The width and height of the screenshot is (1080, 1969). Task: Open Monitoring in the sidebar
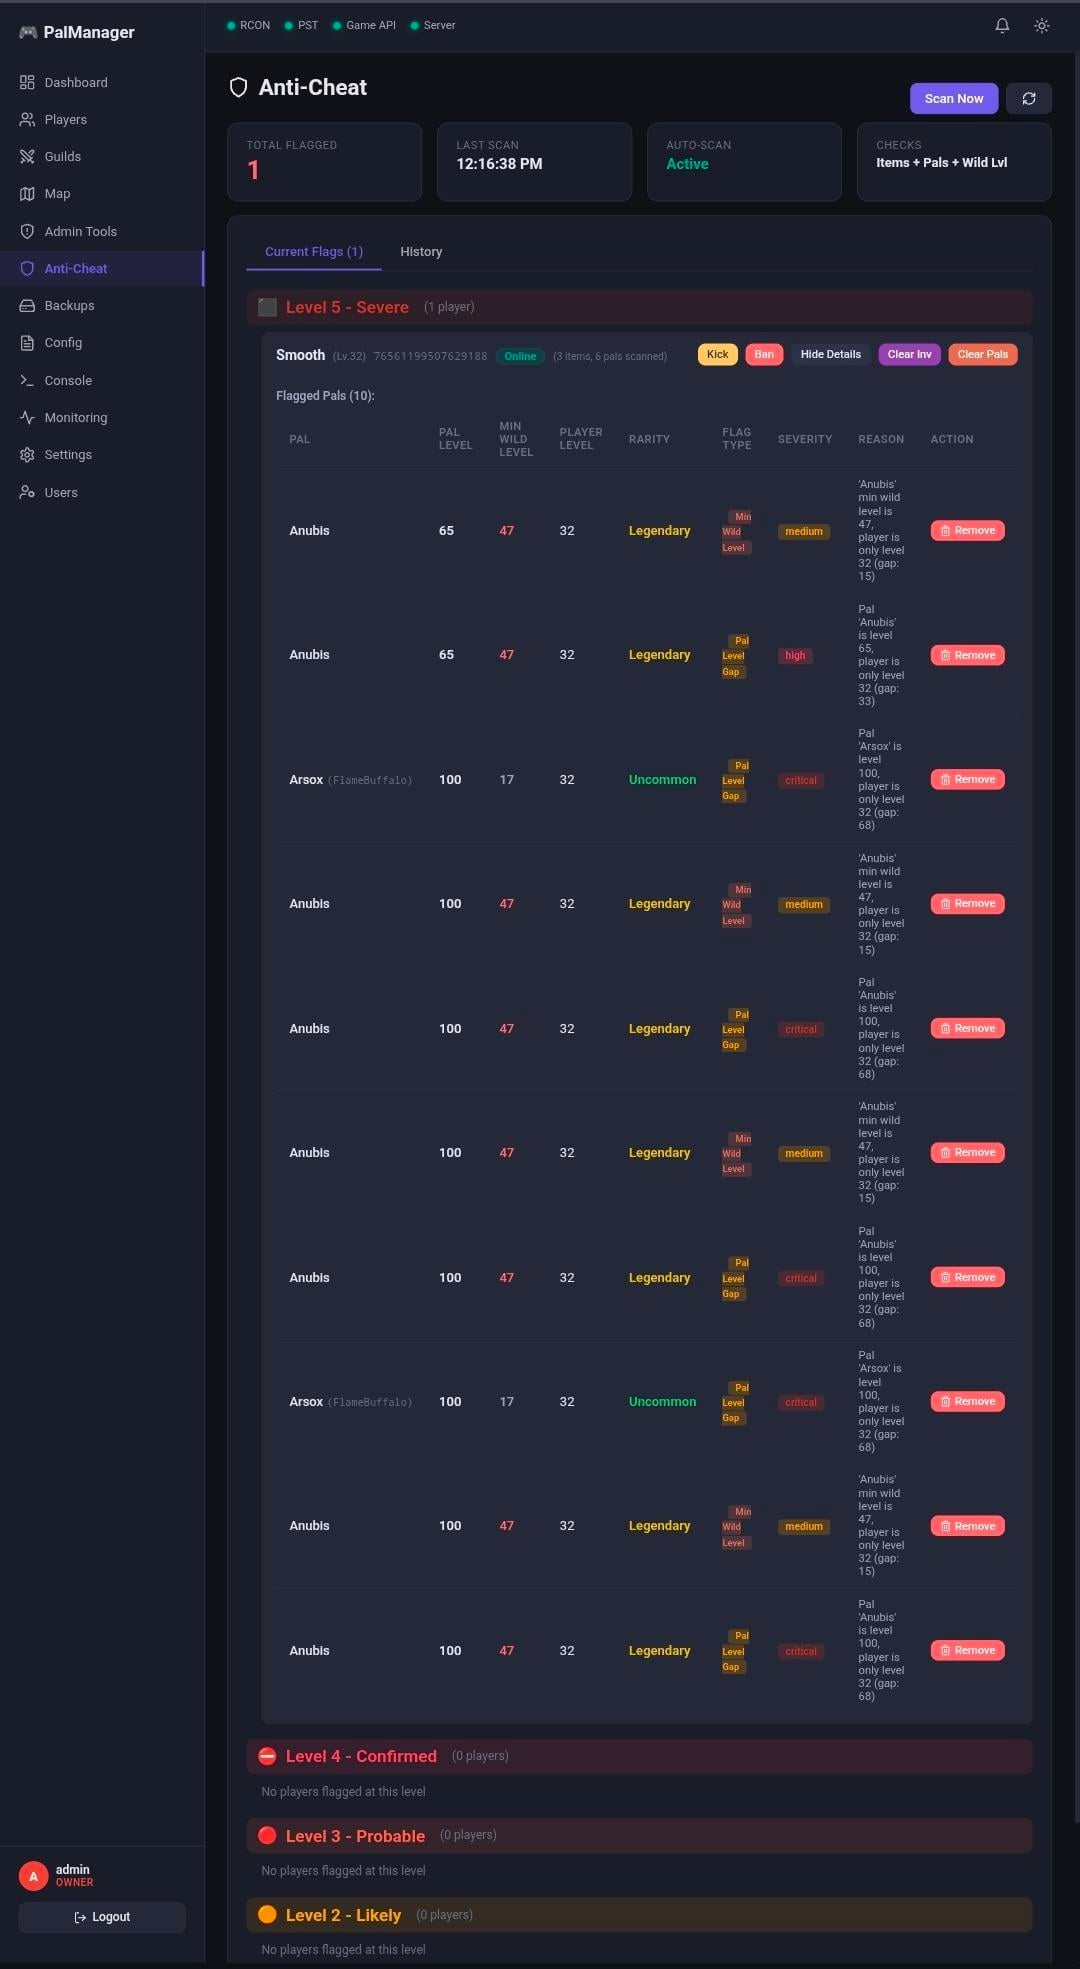(75, 418)
